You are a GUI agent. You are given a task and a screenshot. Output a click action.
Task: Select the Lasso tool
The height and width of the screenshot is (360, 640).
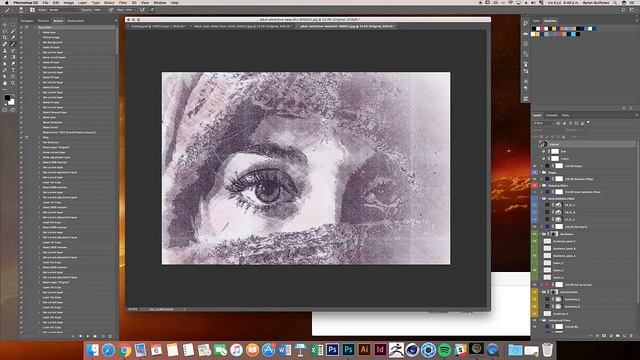[x=4, y=31]
